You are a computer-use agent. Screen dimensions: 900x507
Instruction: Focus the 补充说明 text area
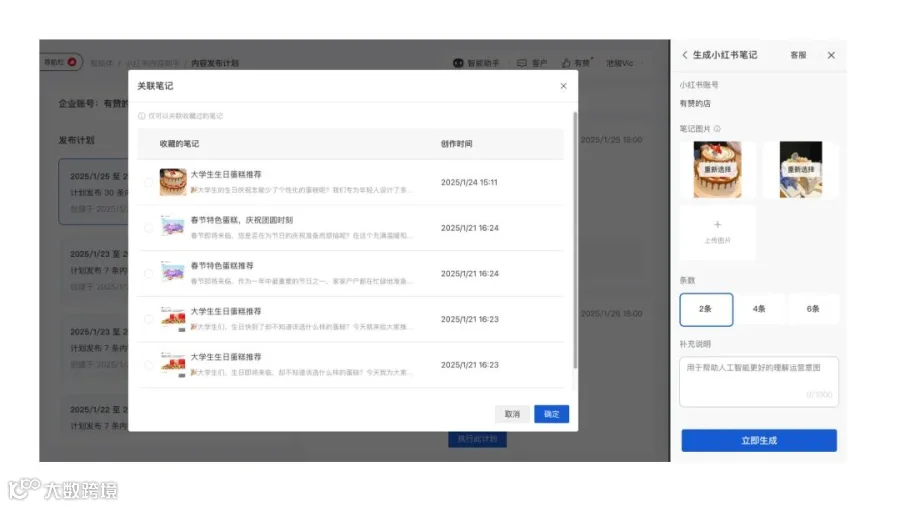tap(759, 382)
